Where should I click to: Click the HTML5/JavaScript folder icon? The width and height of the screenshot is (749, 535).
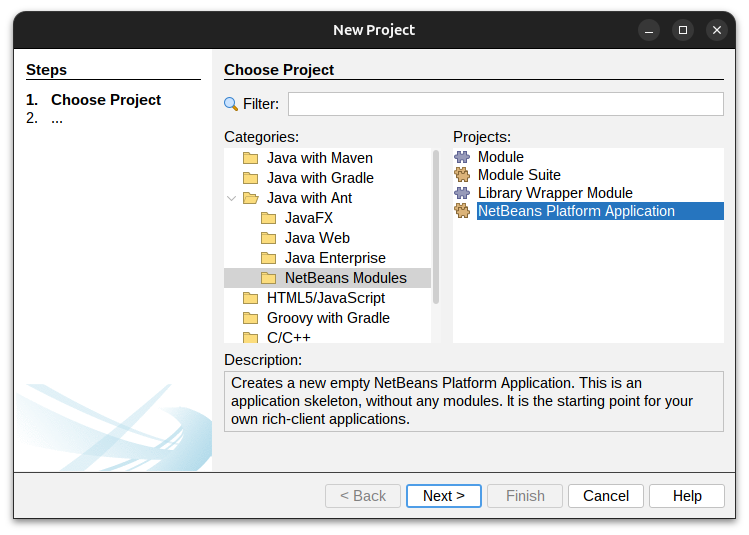(x=250, y=298)
